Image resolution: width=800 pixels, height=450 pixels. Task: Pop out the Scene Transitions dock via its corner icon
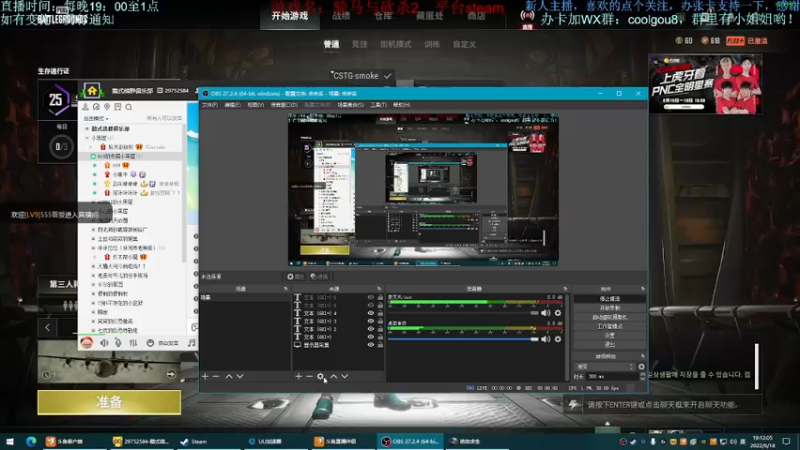642,356
